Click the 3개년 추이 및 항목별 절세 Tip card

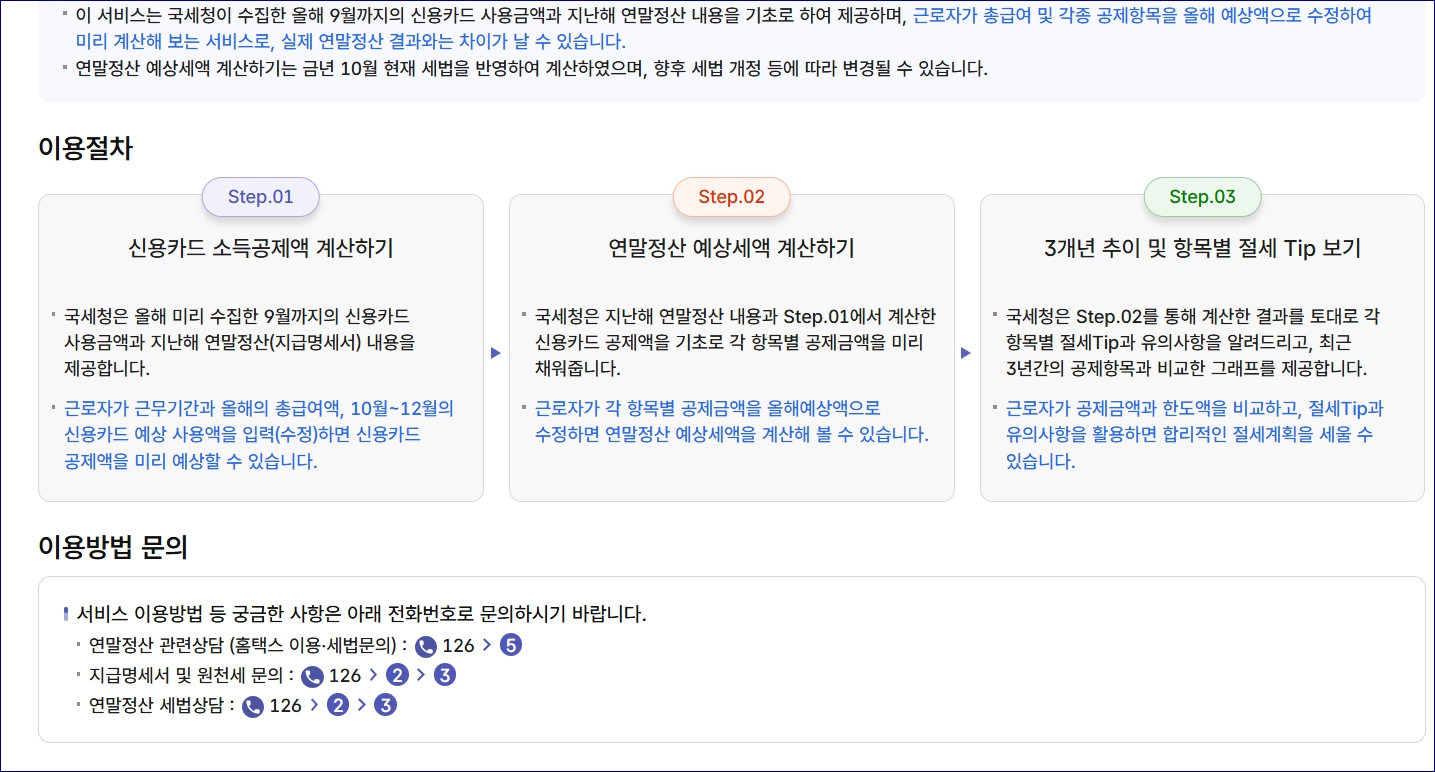1202,248
